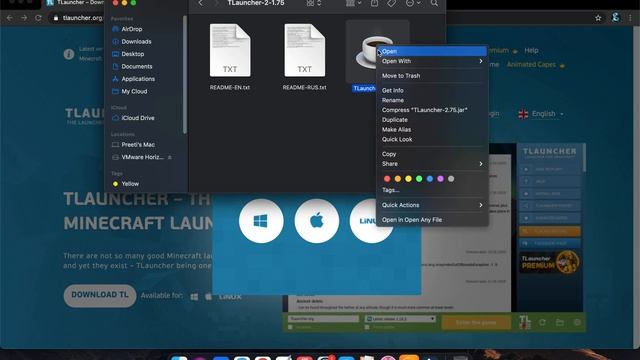The width and height of the screenshot is (640, 360).
Task: Apply the red tag color
Action: click(x=387, y=179)
